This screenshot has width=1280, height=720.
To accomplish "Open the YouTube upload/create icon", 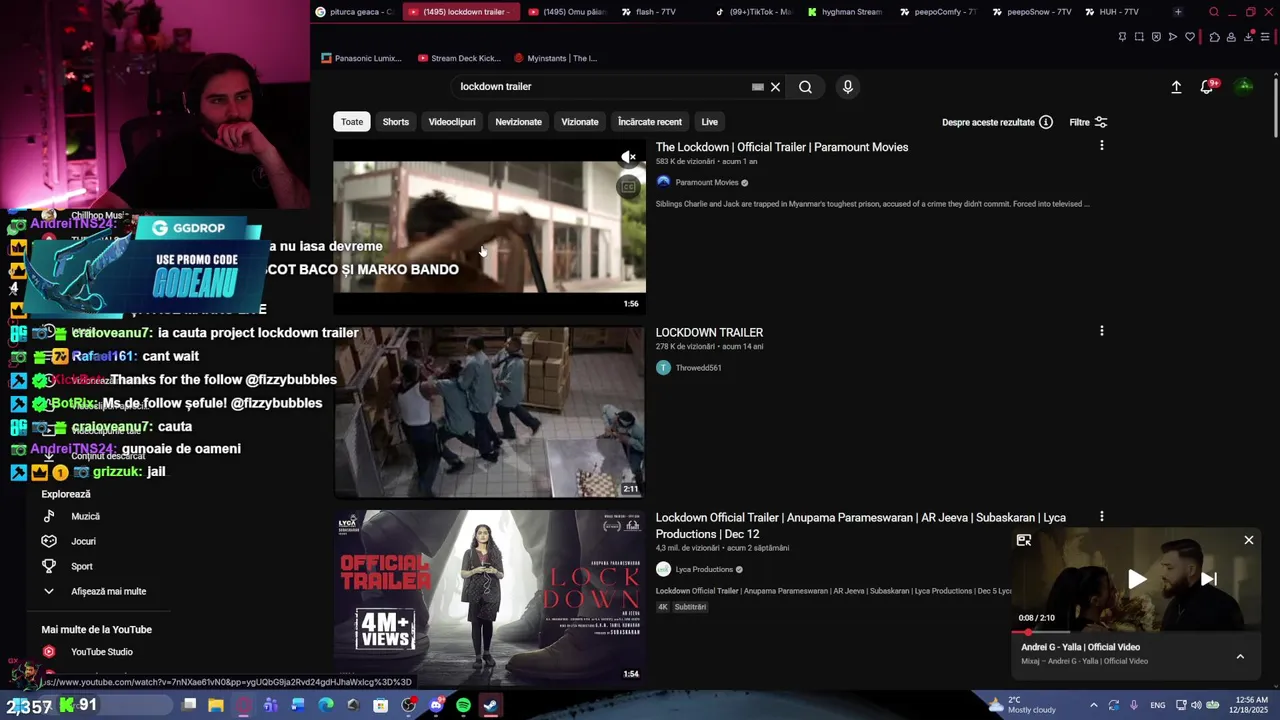I will pyautogui.click(x=1176, y=87).
